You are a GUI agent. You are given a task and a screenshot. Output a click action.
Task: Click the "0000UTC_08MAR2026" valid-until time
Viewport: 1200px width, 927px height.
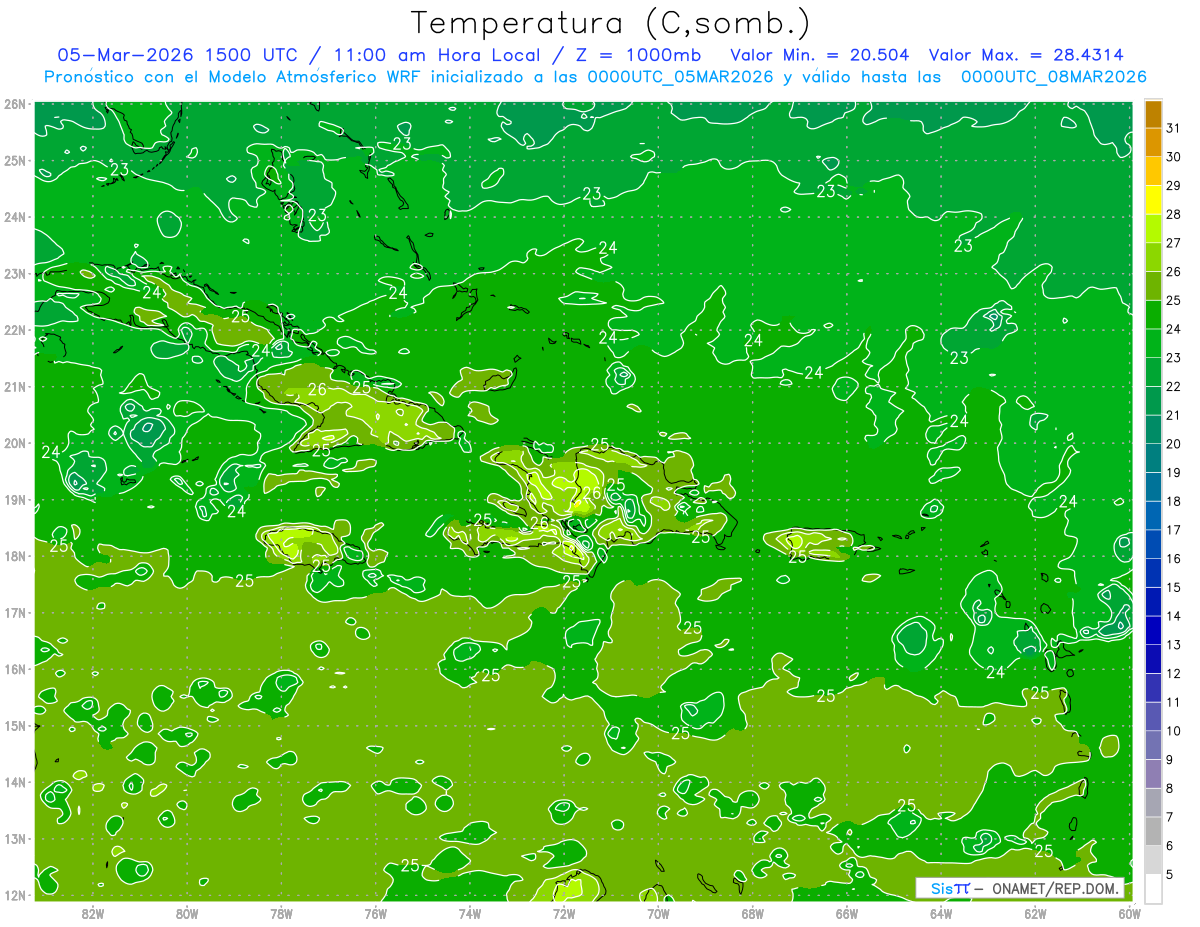[1053, 76]
